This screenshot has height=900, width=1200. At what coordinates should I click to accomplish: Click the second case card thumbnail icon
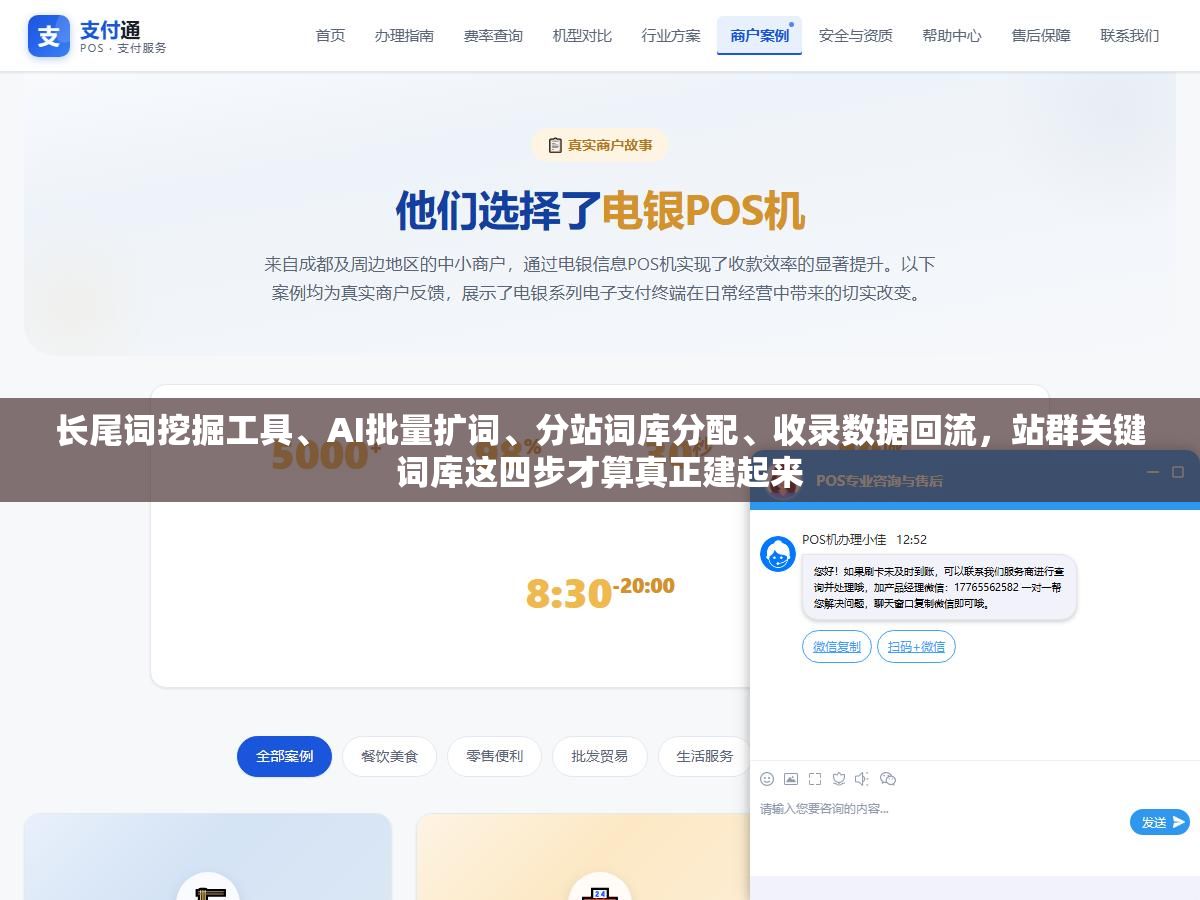point(600,888)
